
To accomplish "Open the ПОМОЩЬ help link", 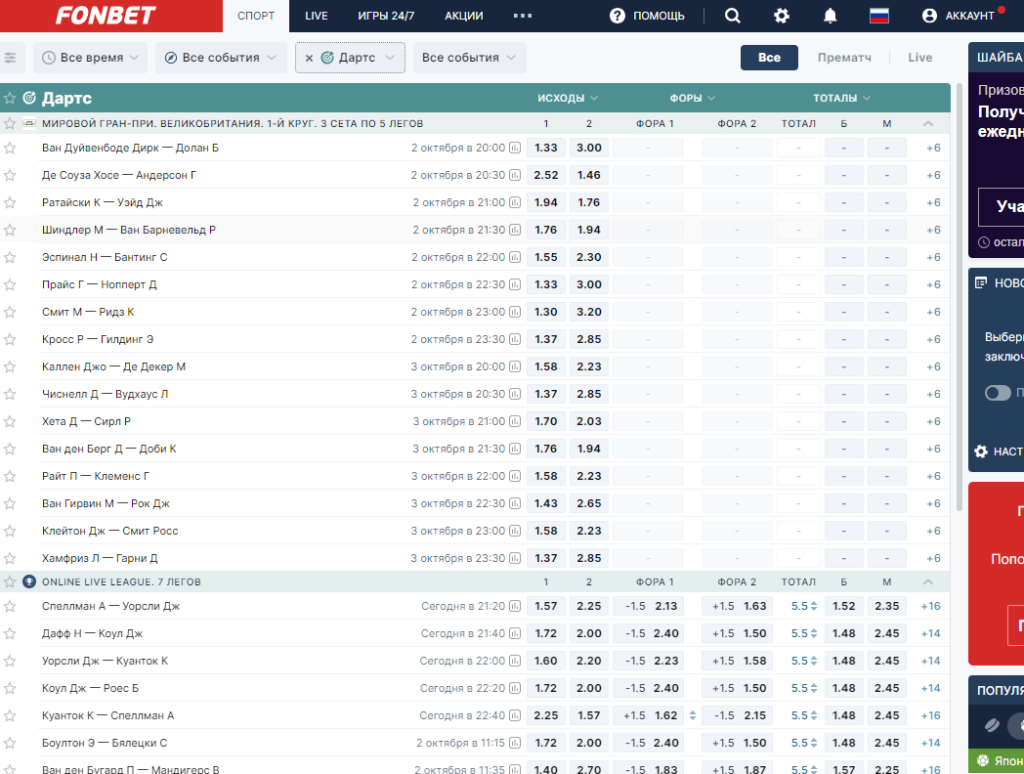I will point(658,16).
